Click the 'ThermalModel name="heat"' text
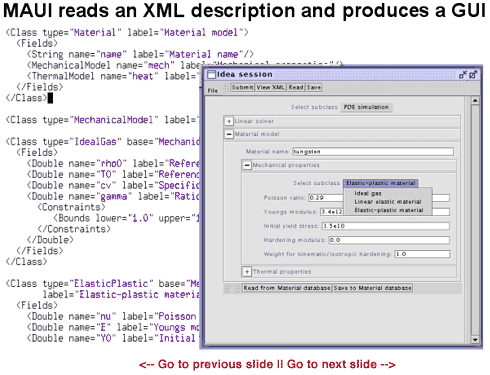 (95, 76)
